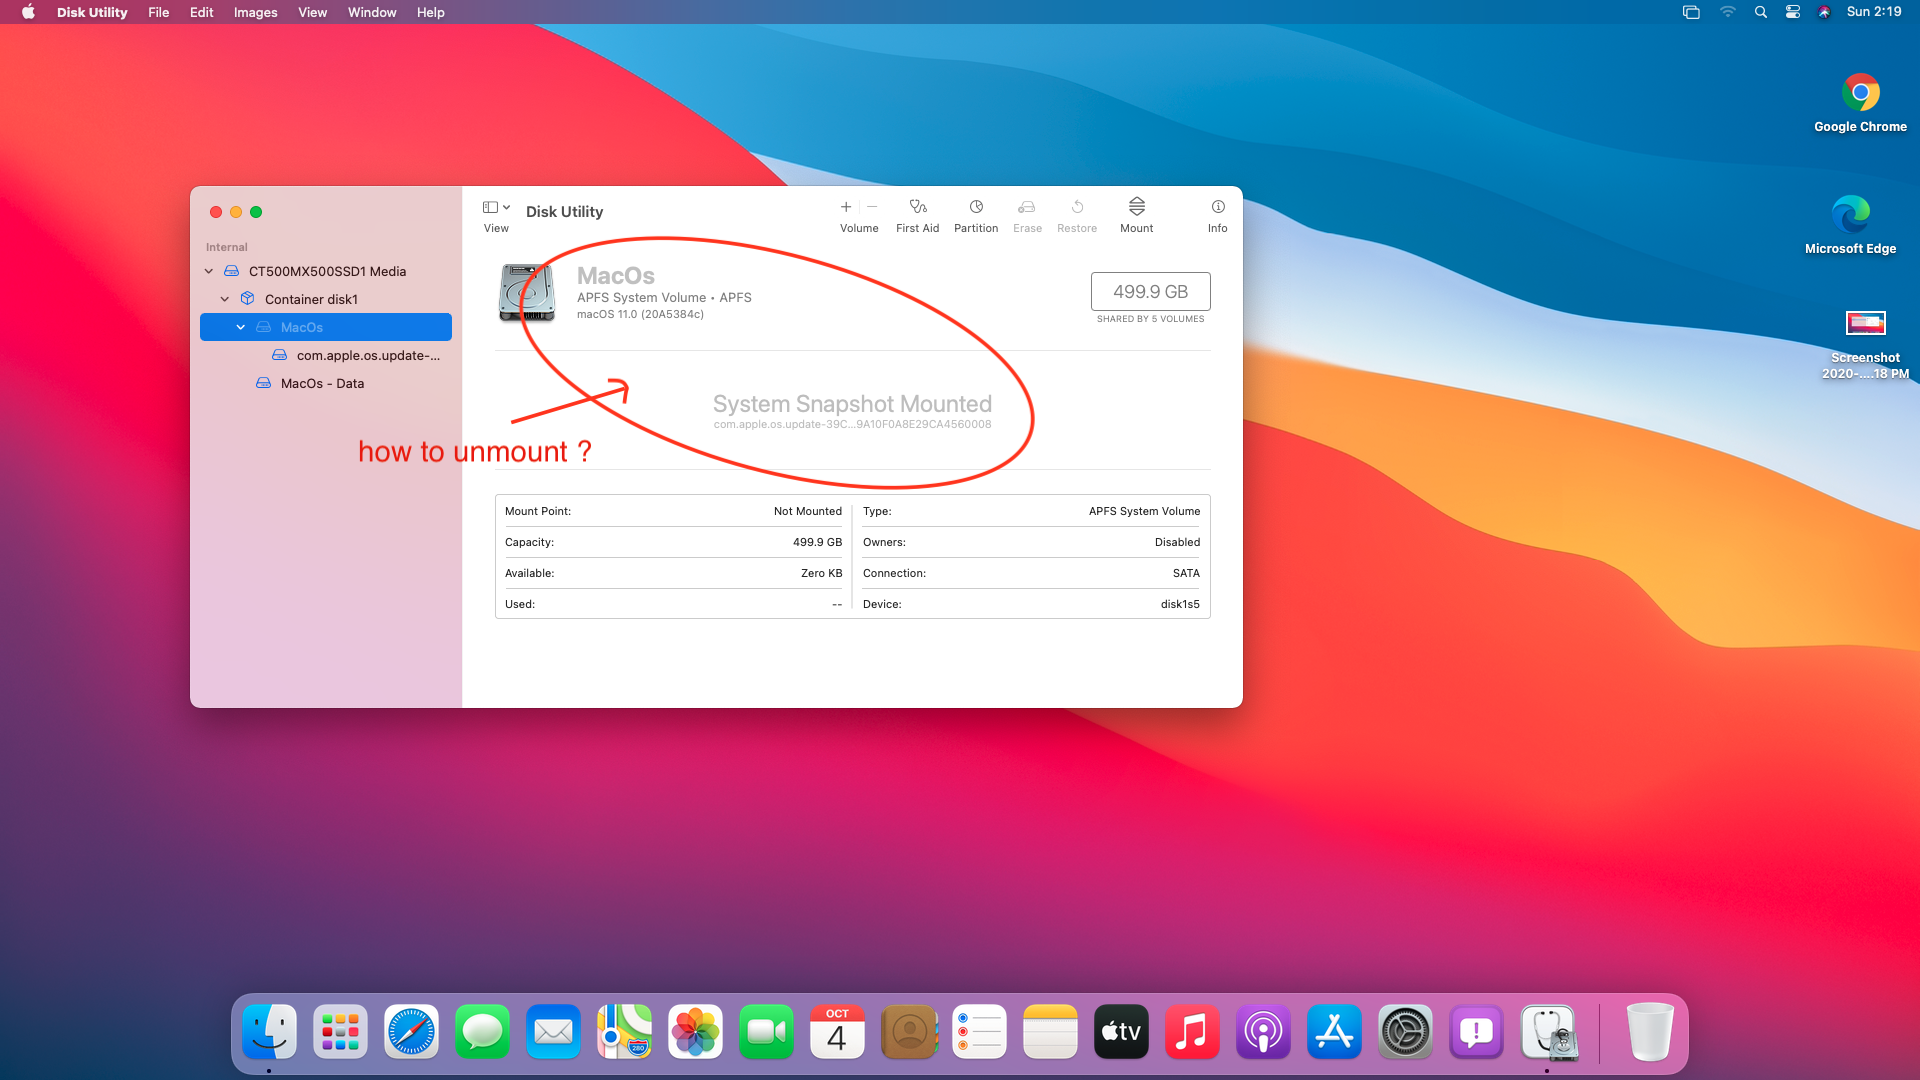
Task: Open Safari from the Dock
Action: [x=411, y=1032]
